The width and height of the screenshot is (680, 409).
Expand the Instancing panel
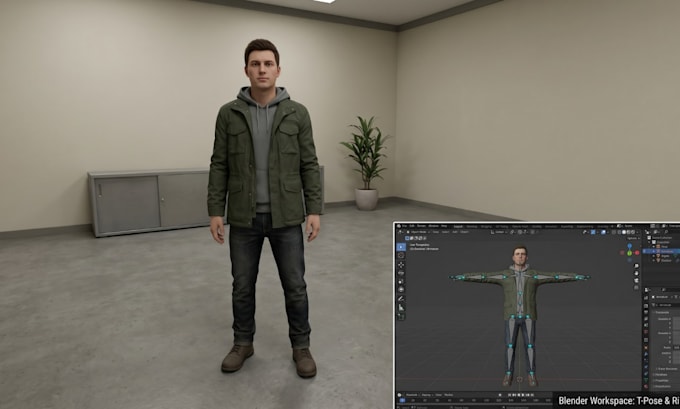pyautogui.click(x=663, y=386)
